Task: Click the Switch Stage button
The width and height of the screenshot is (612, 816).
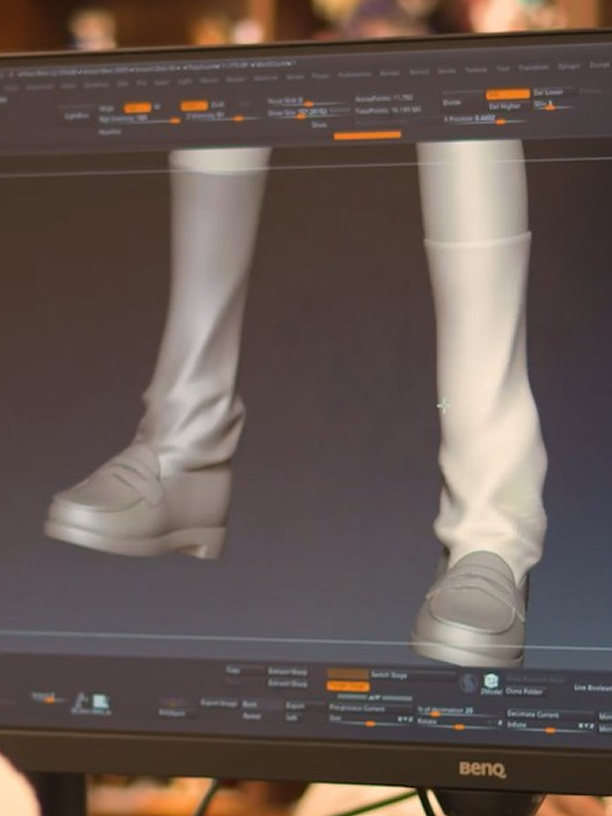Action: pyautogui.click(x=389, y=675)
